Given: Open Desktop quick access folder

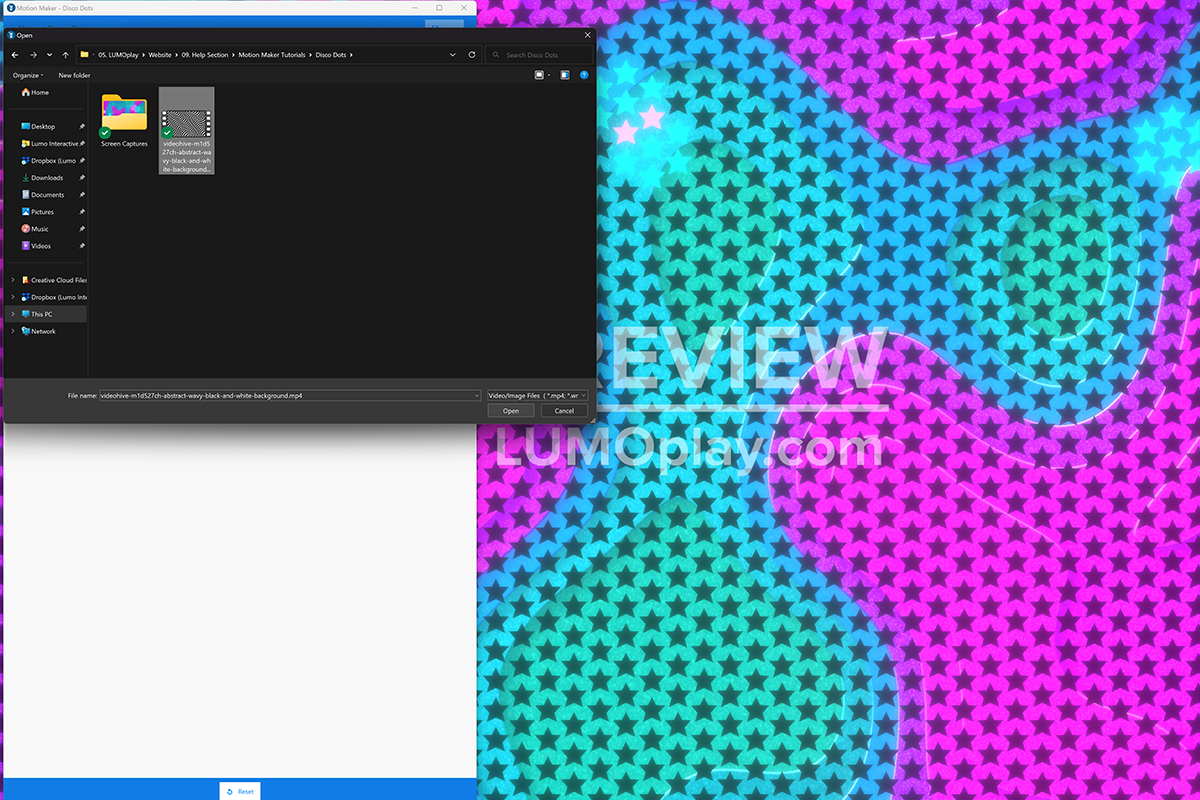Looking at the screenshot, I should (38, 126).
